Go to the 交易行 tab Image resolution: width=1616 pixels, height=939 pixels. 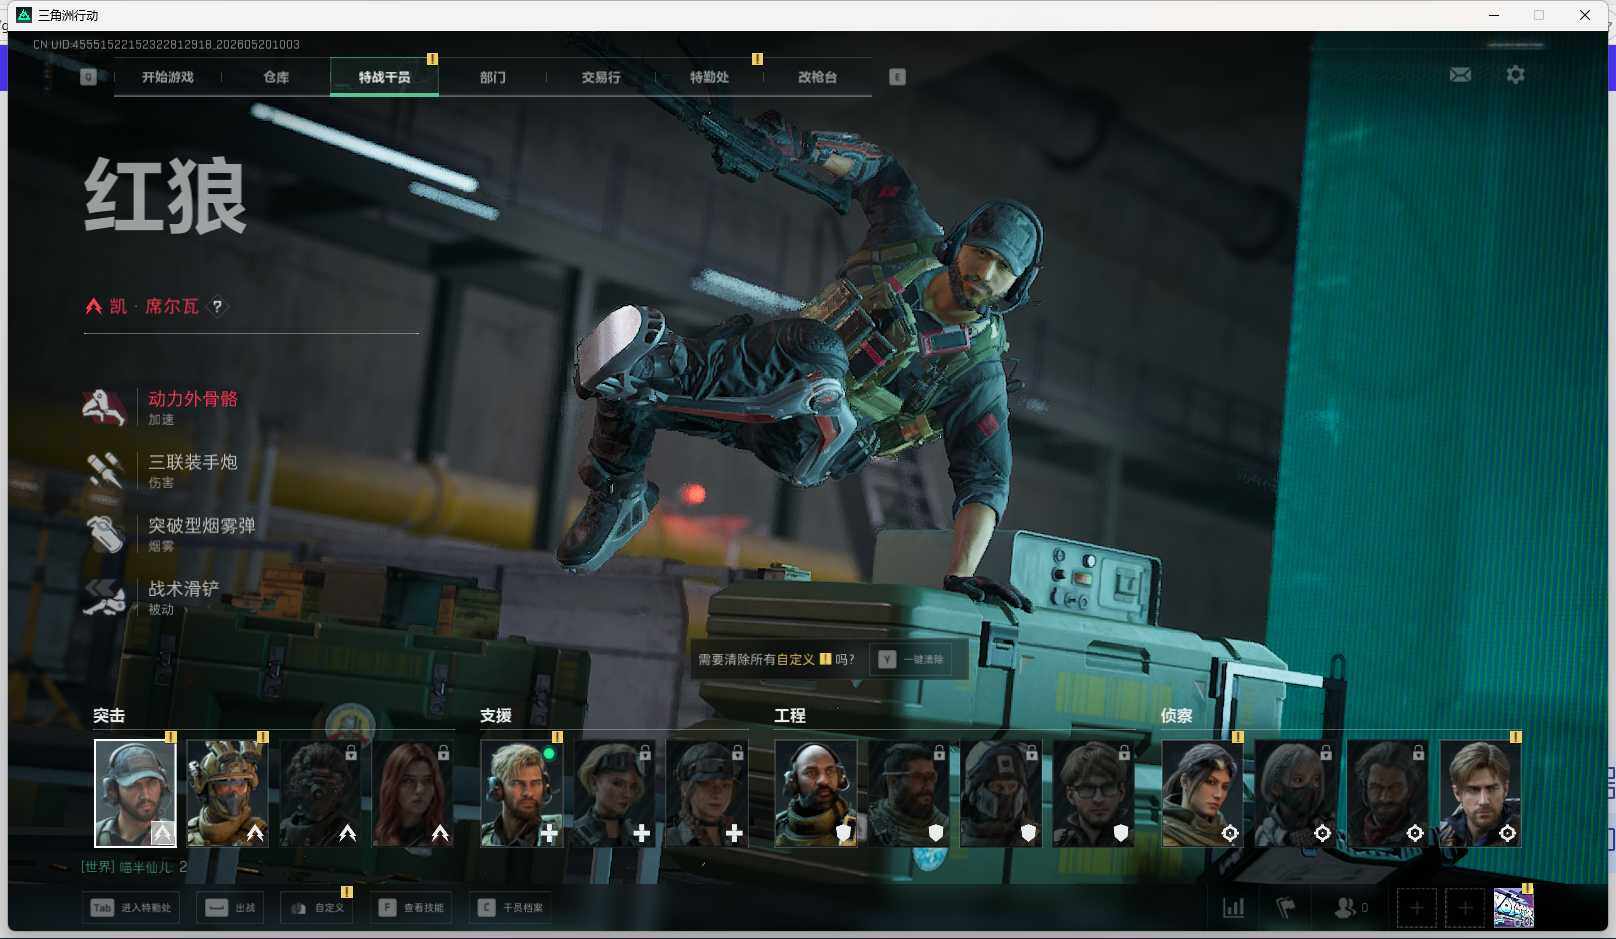point(601,77)
